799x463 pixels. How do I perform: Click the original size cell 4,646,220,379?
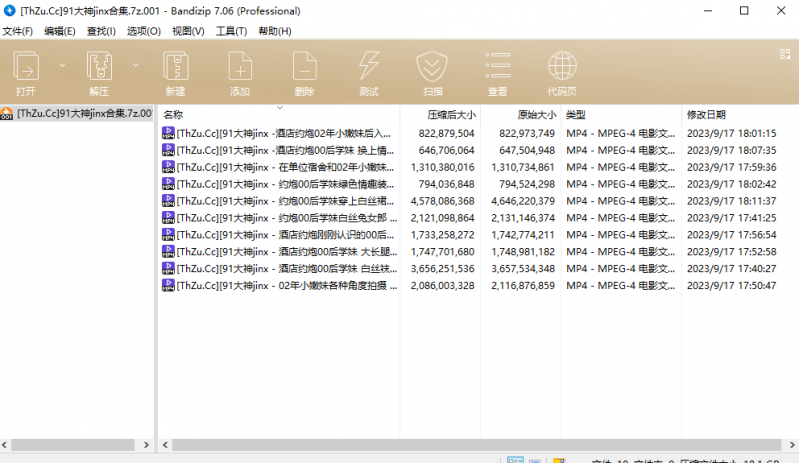(x=523, y=201)
